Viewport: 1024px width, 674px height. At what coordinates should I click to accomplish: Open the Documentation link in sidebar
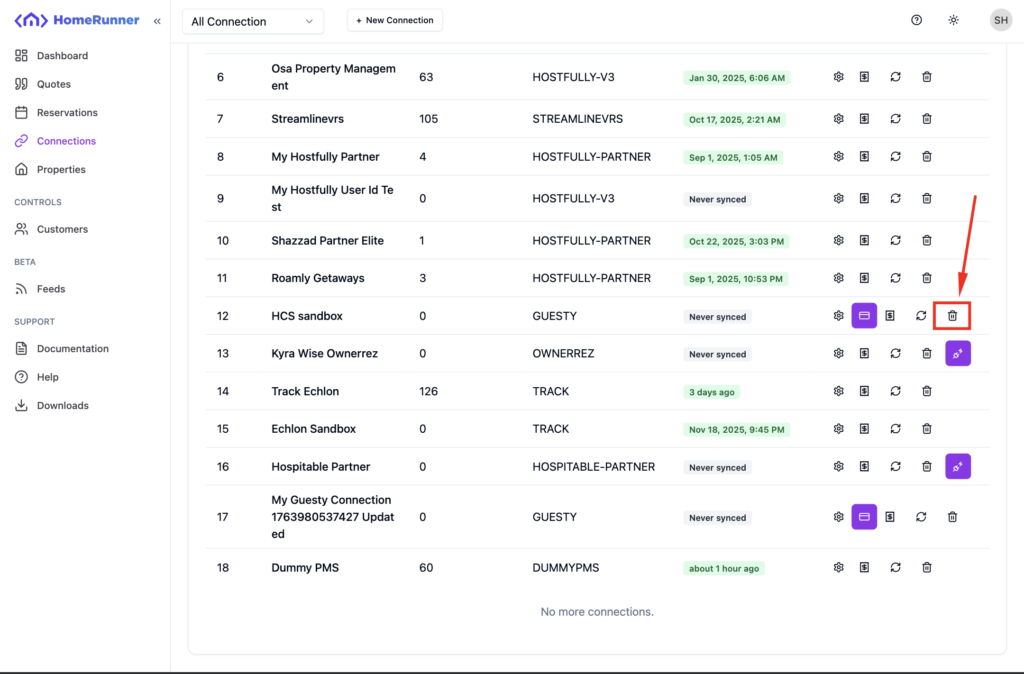[x=72, y=349]
